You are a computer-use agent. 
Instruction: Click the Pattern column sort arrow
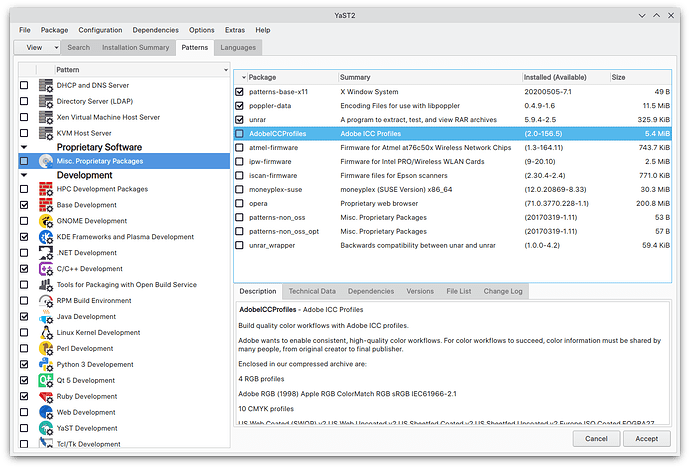(226, 70)
